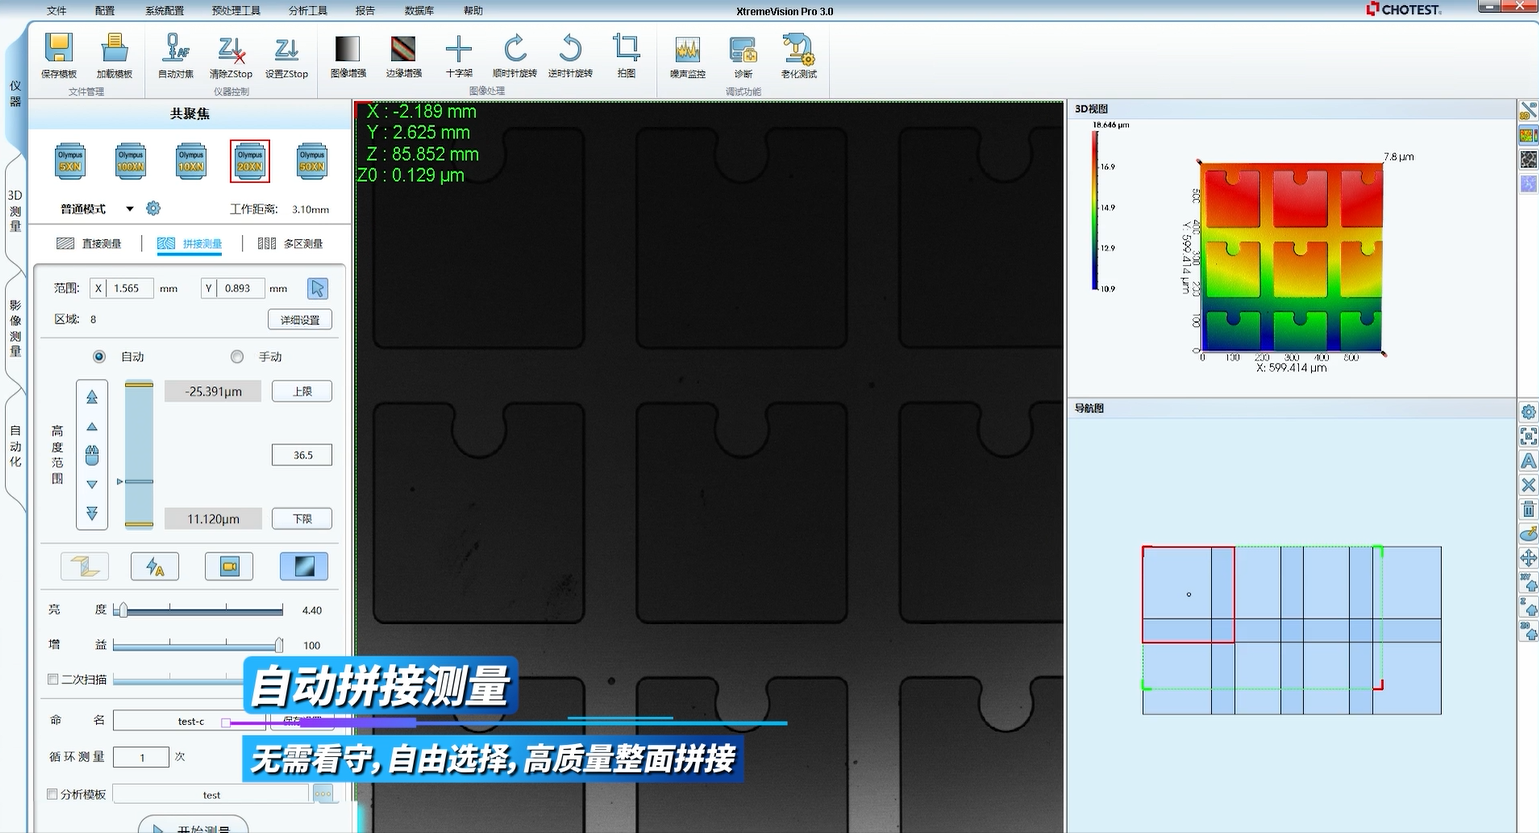This screenshot has width=1539, height=833.
Task: Click the X range input field
Action: click(x=130, y=288)
